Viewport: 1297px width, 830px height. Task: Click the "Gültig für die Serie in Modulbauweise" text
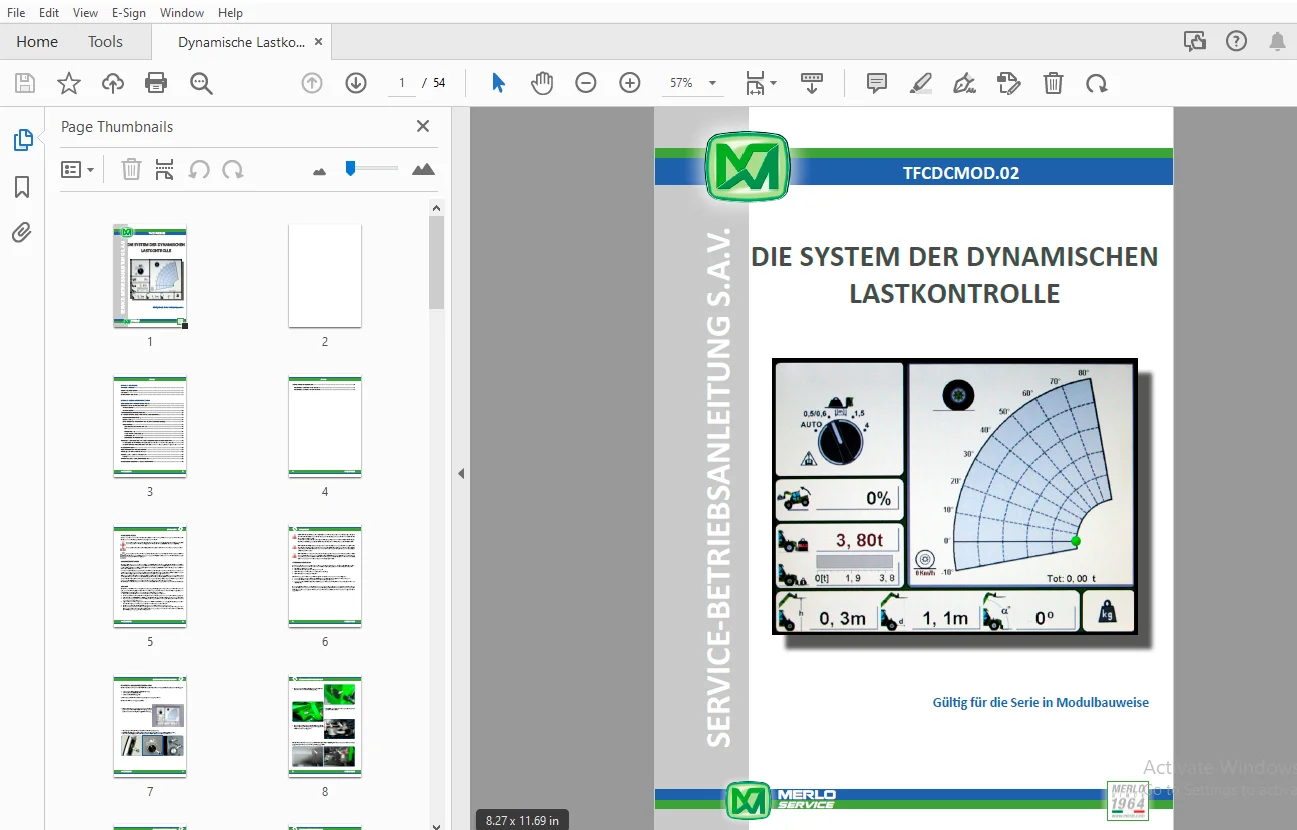[x=1041, y=702]
